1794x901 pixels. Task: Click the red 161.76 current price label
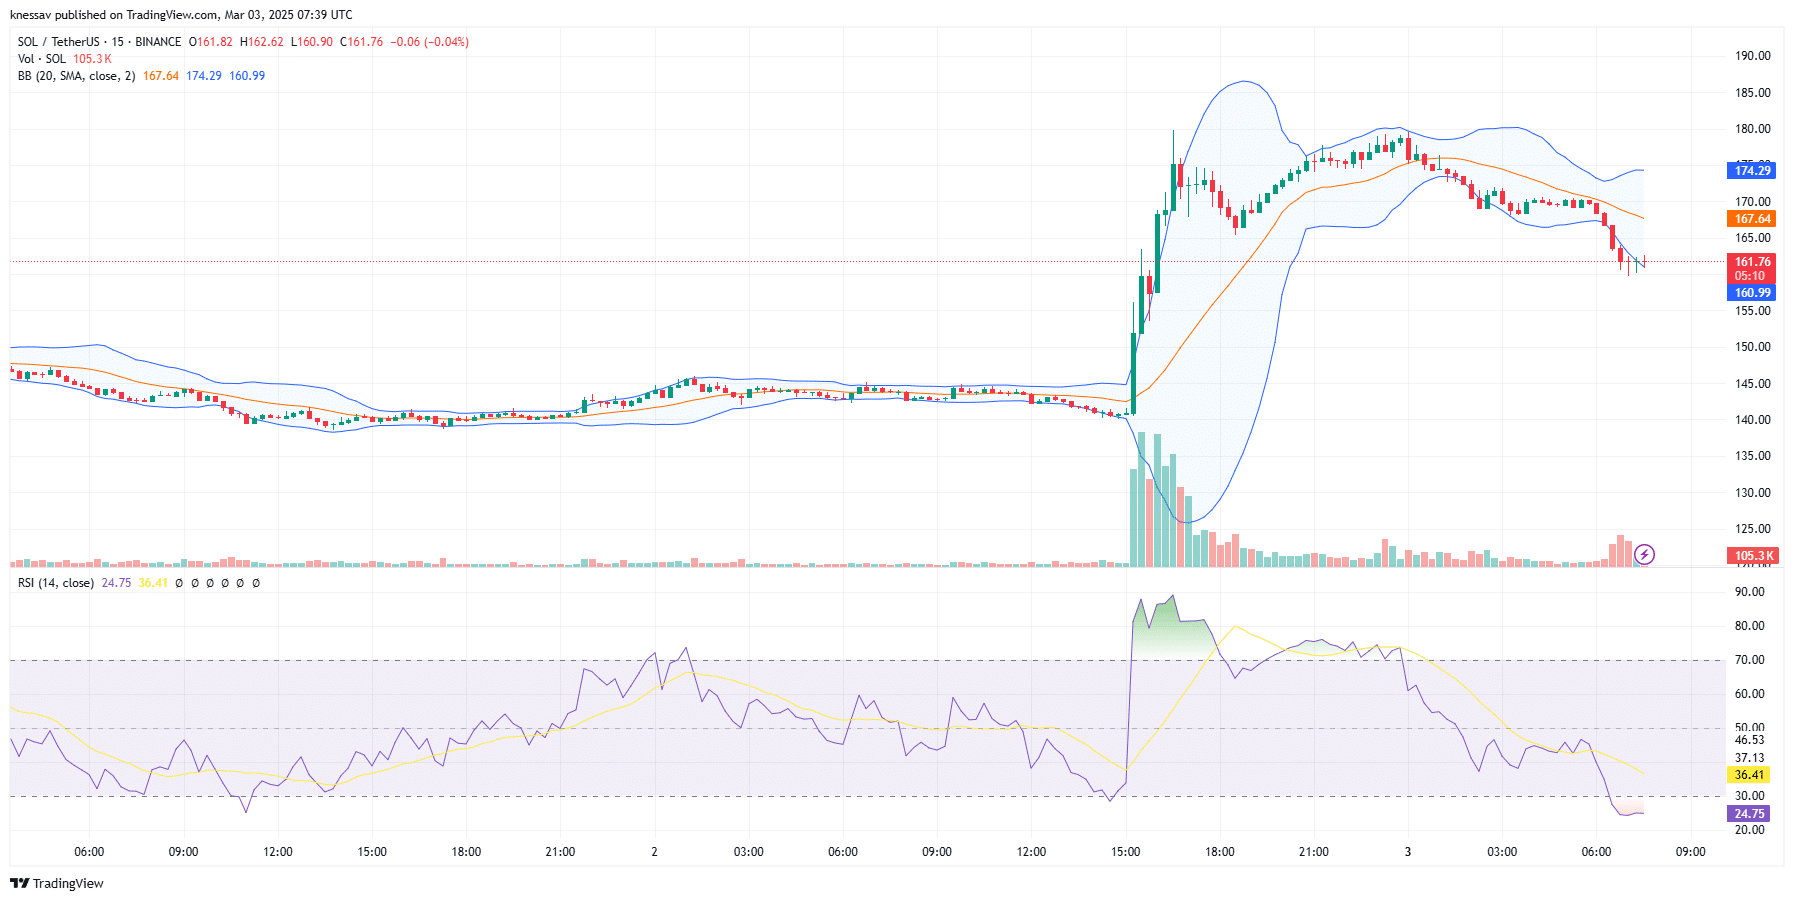point(1752,262)
